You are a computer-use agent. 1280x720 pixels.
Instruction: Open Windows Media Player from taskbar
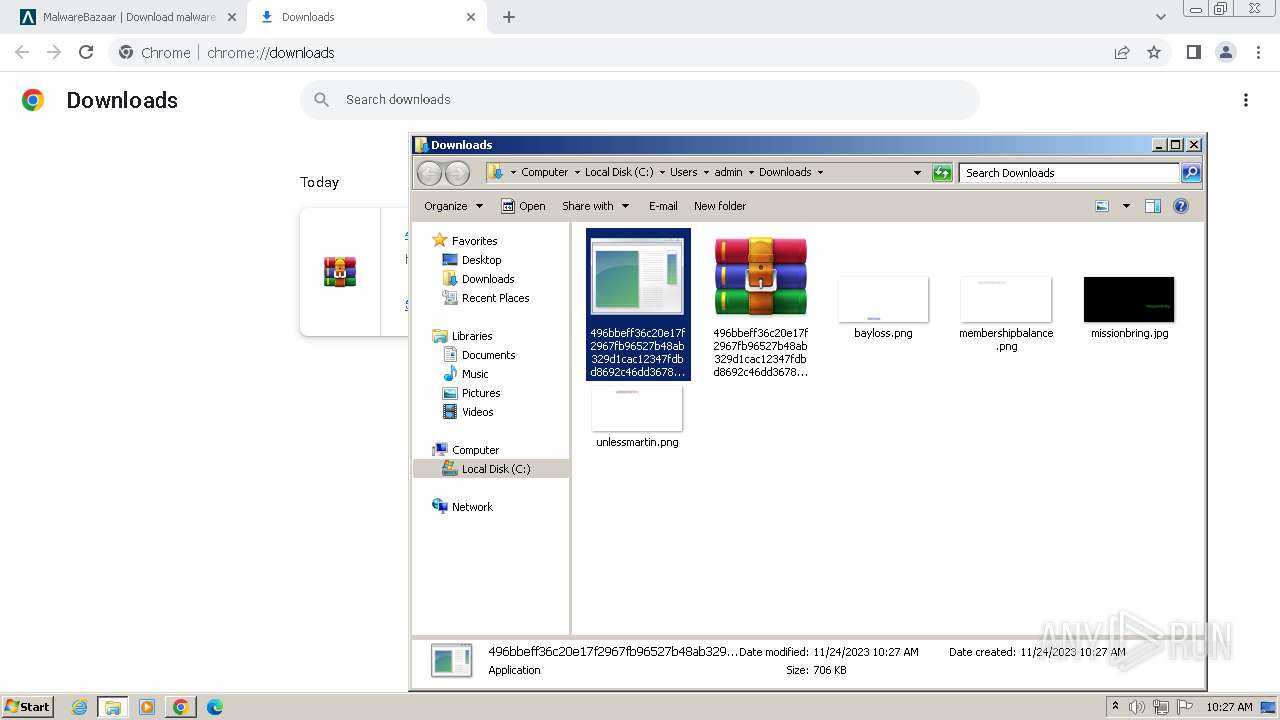(x=147, y=707)
